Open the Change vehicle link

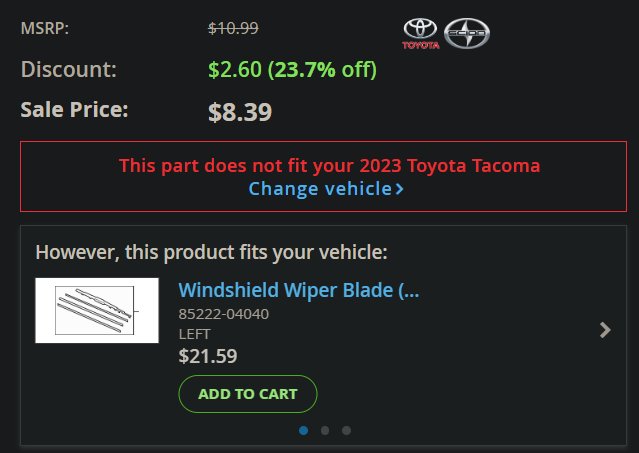326,189
